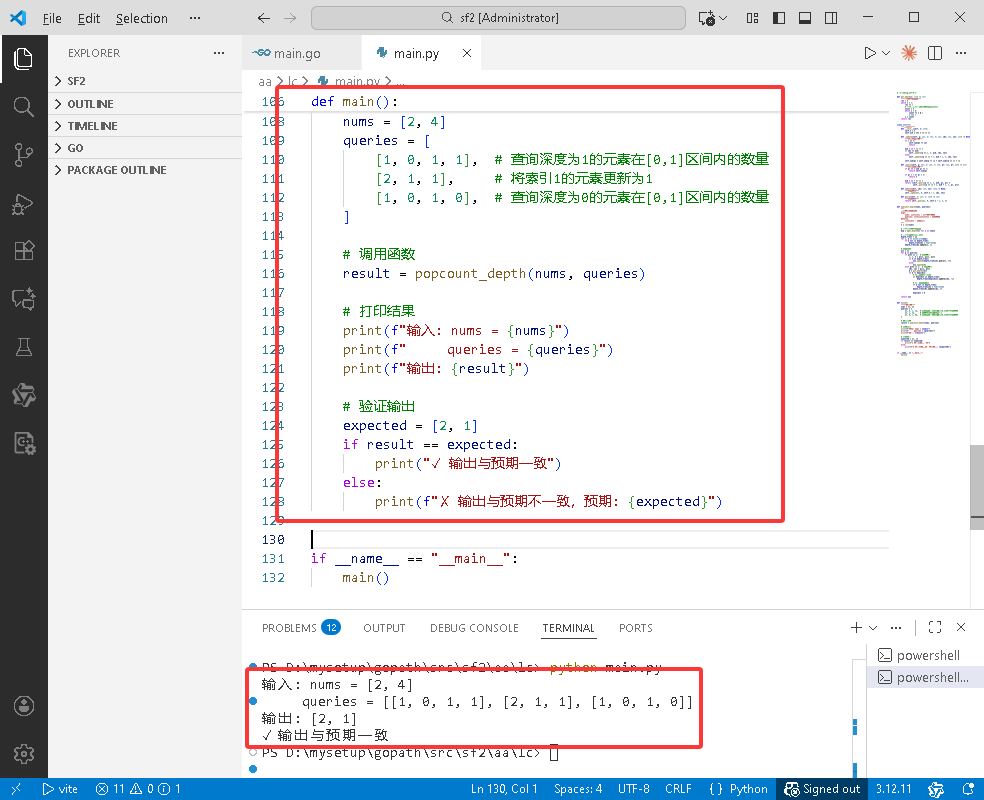Expand the SF2 folder section

point(145,81)
